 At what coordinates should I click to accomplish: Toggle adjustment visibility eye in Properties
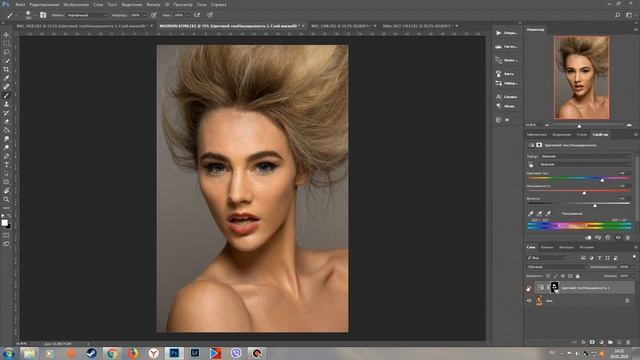click(618, 238)
